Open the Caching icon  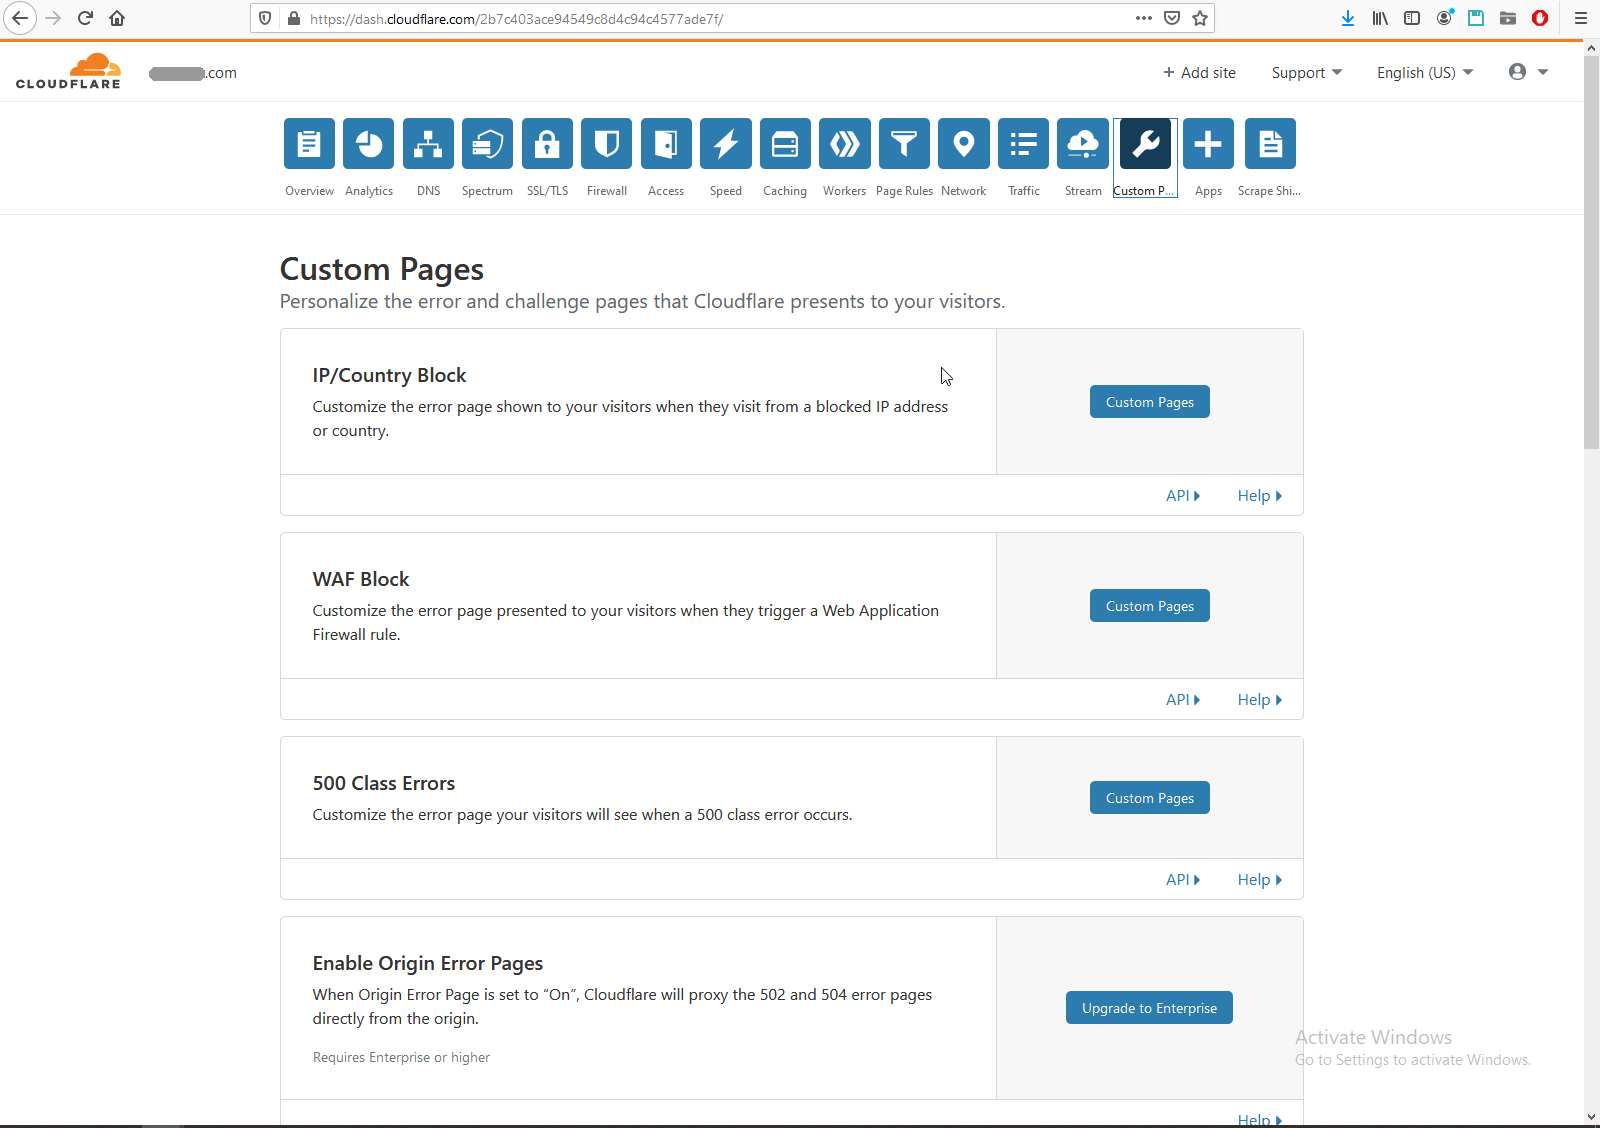pos(785,144)
